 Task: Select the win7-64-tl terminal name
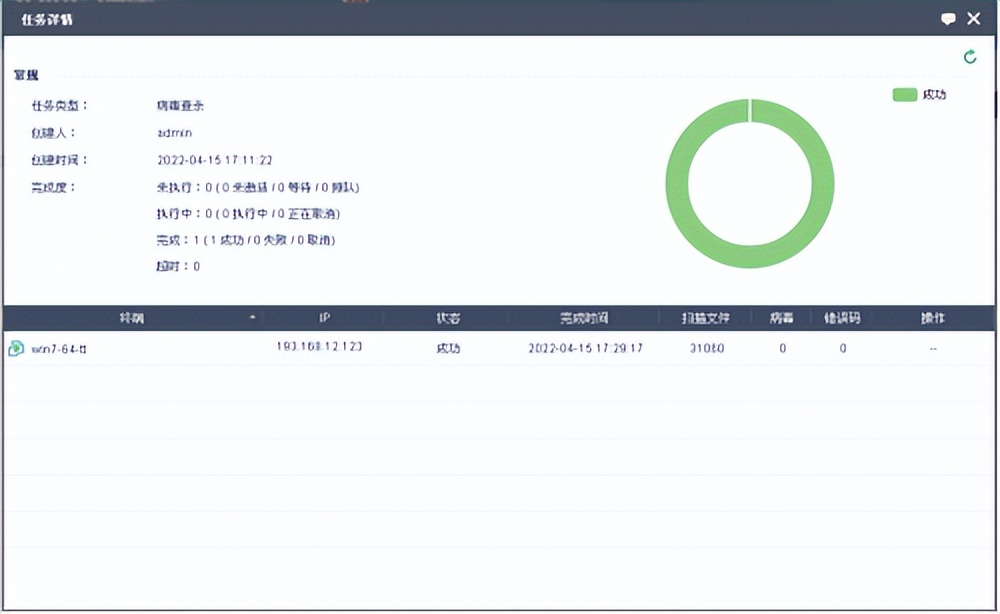click(x=59, y=349)
